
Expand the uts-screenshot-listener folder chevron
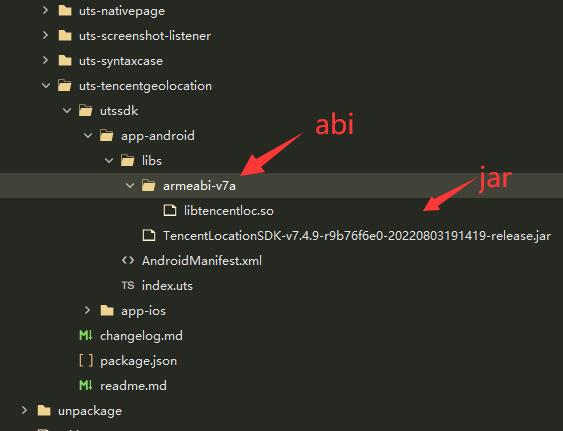pos(45,36)
